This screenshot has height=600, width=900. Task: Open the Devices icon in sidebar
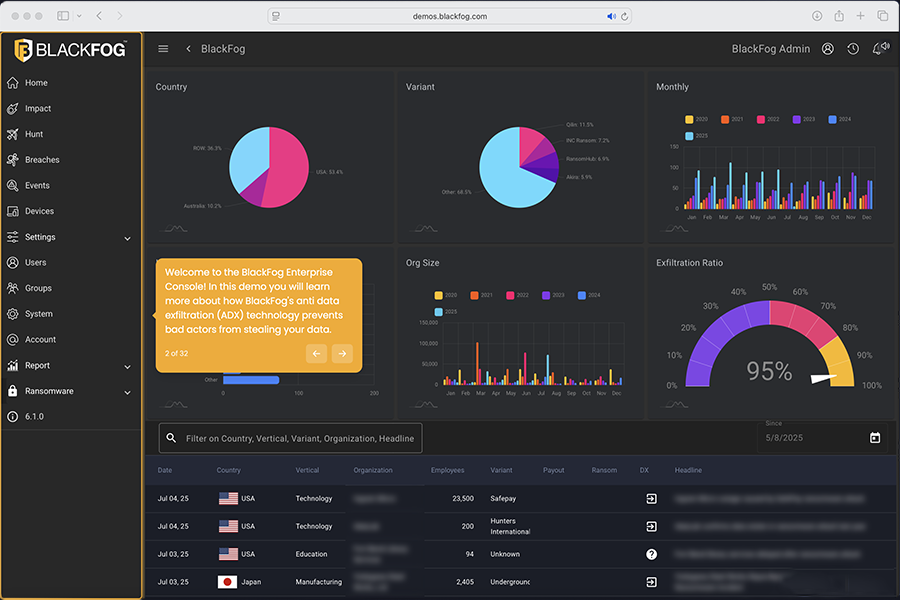tap(13, 211)
